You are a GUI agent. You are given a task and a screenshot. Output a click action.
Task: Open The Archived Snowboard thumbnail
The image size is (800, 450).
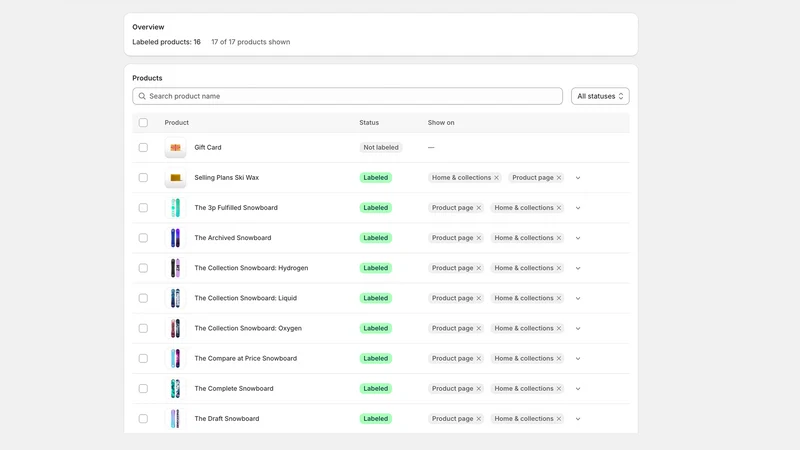point(176,238)
